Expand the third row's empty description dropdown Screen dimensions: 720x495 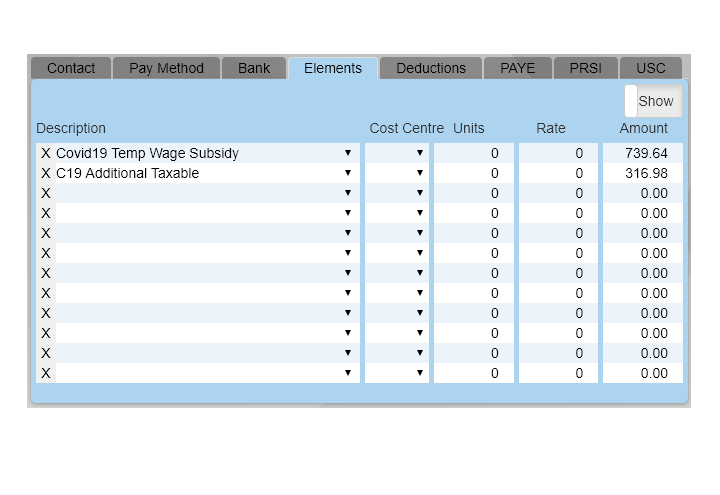347,193
